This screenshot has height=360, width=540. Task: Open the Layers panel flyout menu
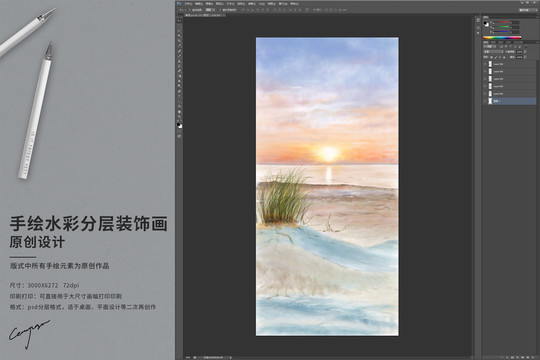(538, 42)
